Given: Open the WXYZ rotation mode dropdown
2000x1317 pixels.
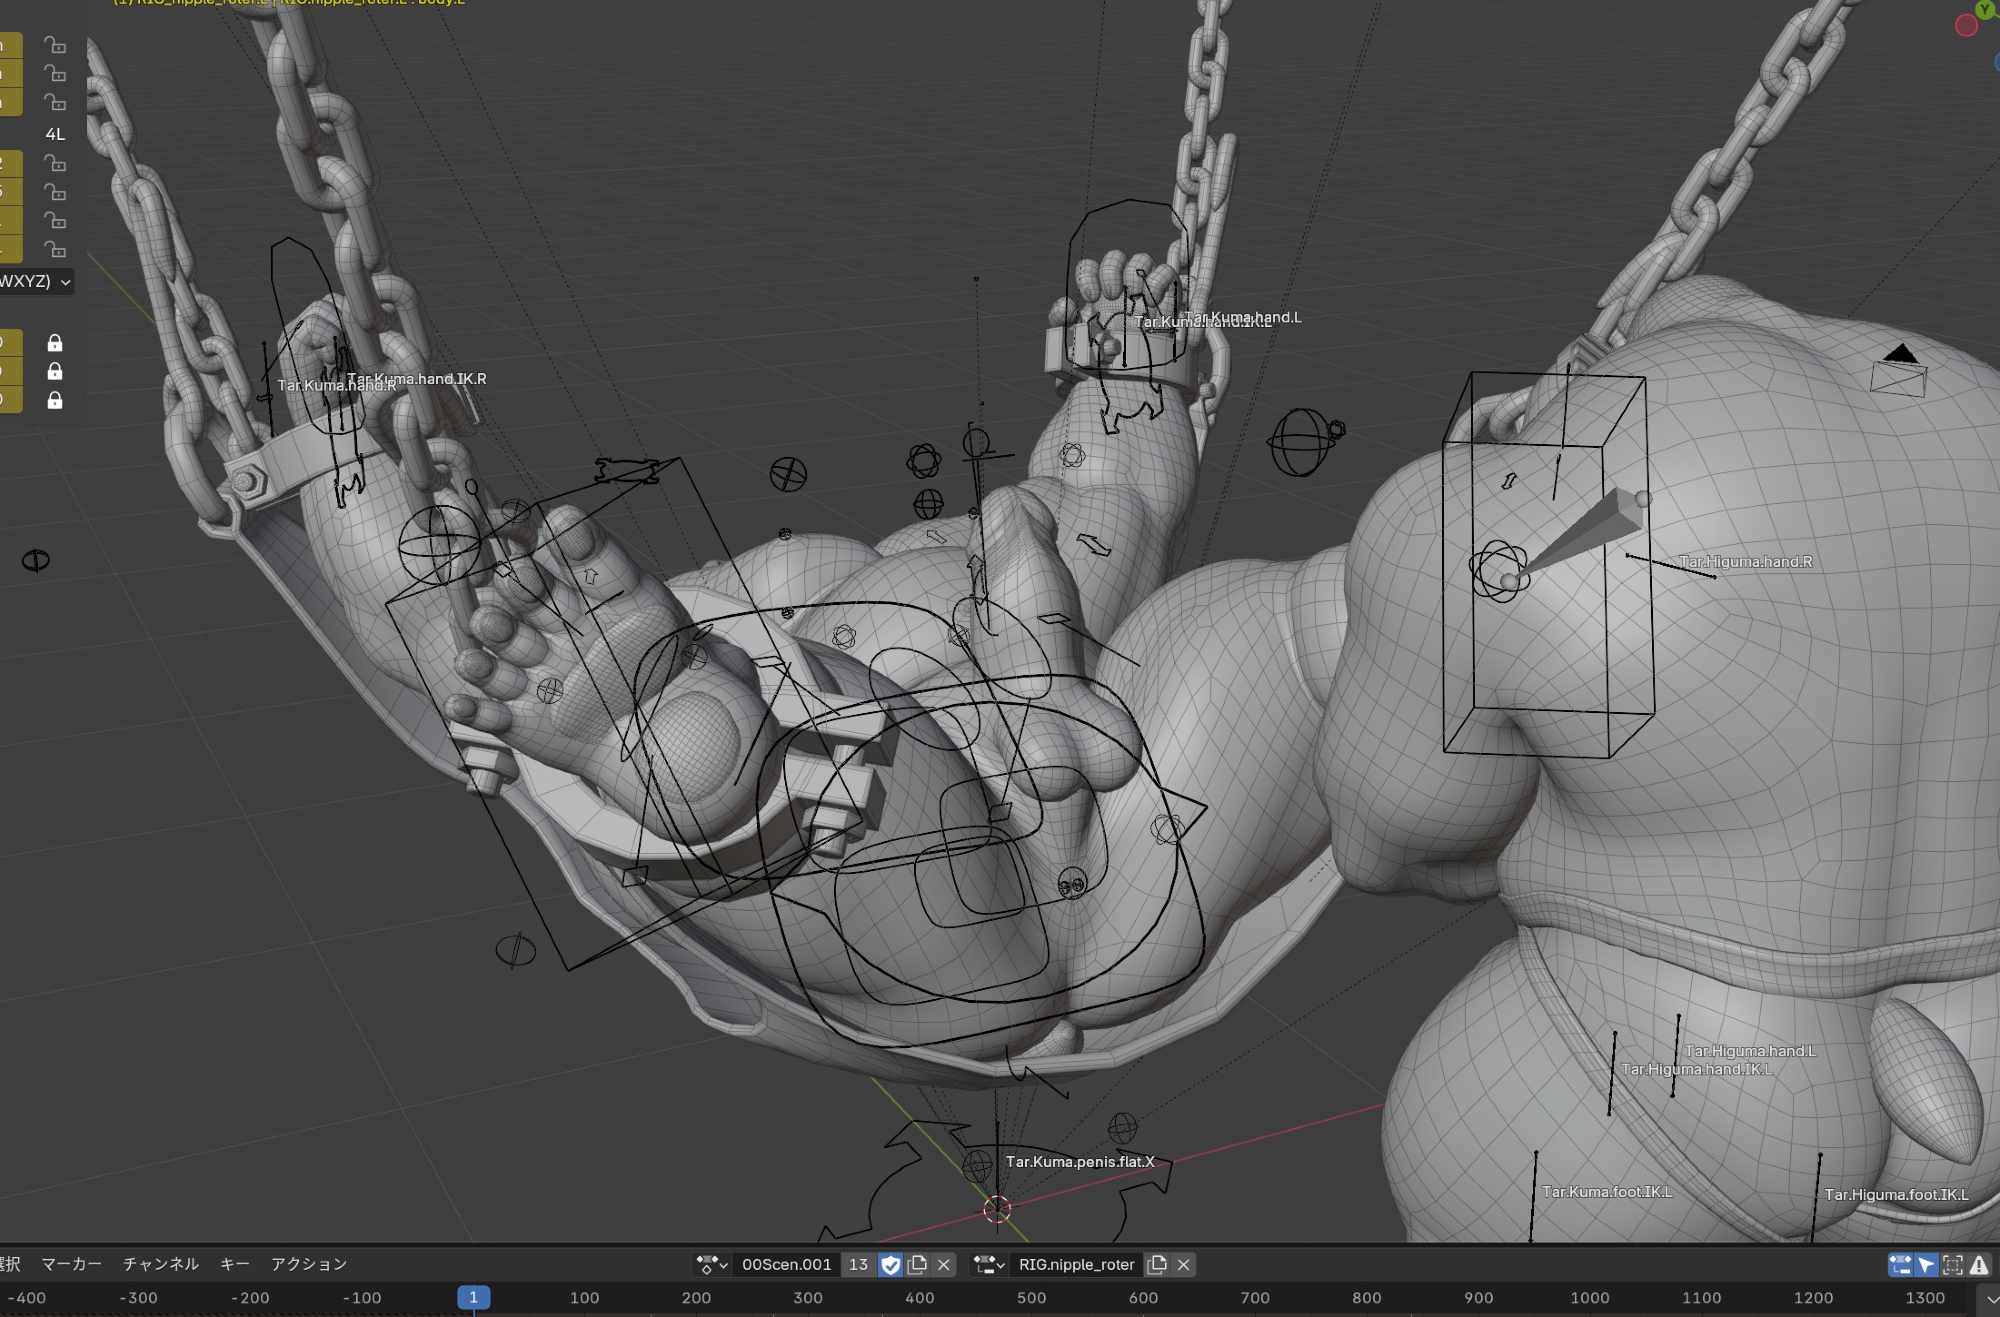Looking at the screenshot, I should point(36,282).
